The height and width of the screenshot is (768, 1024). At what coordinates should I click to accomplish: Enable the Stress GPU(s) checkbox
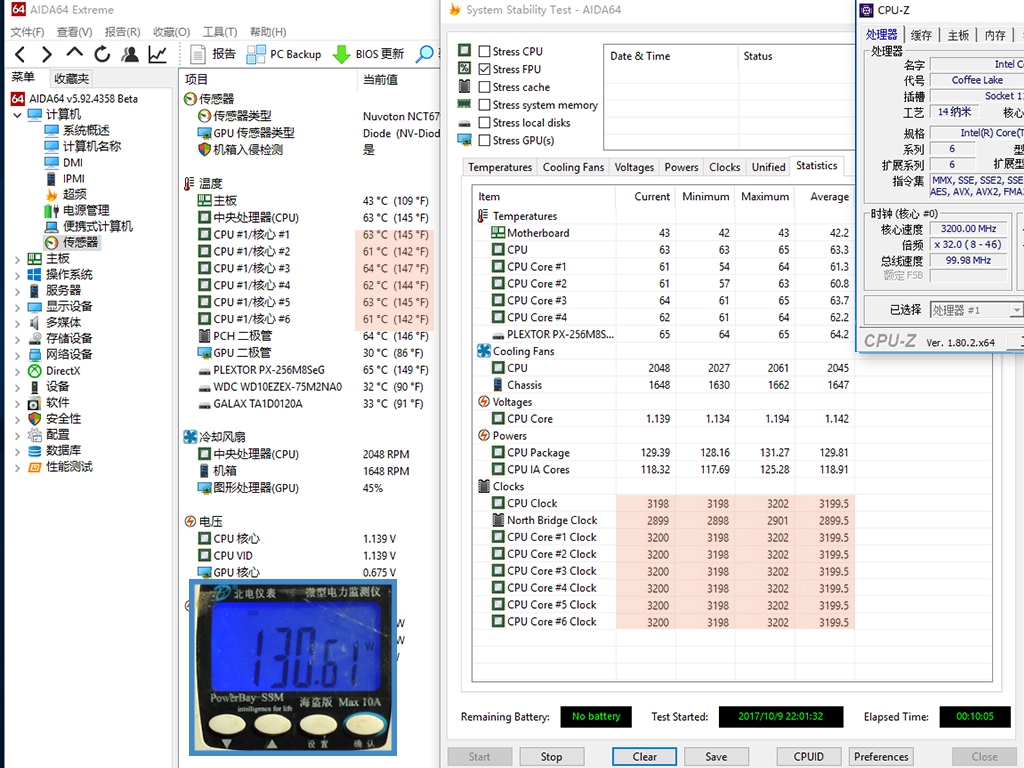pos(485,140)
